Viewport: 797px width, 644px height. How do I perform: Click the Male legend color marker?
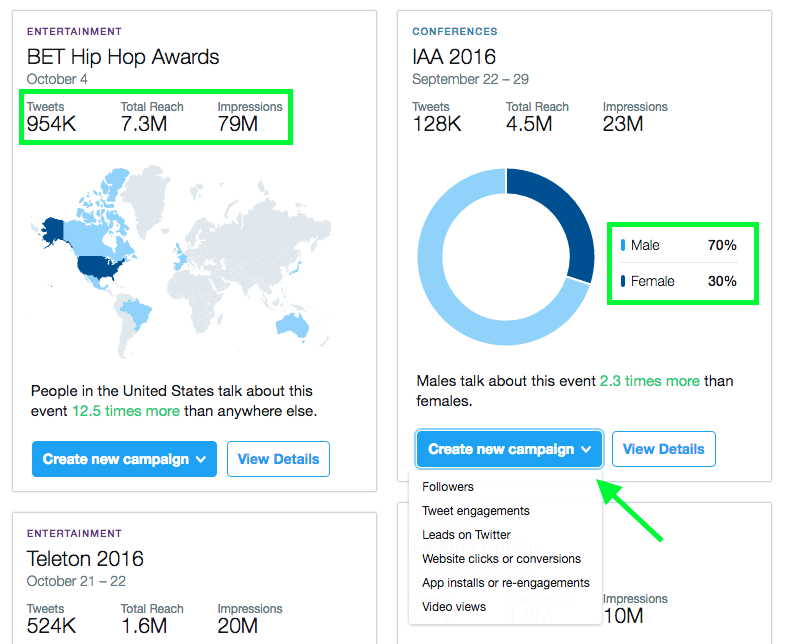[623, 245]
